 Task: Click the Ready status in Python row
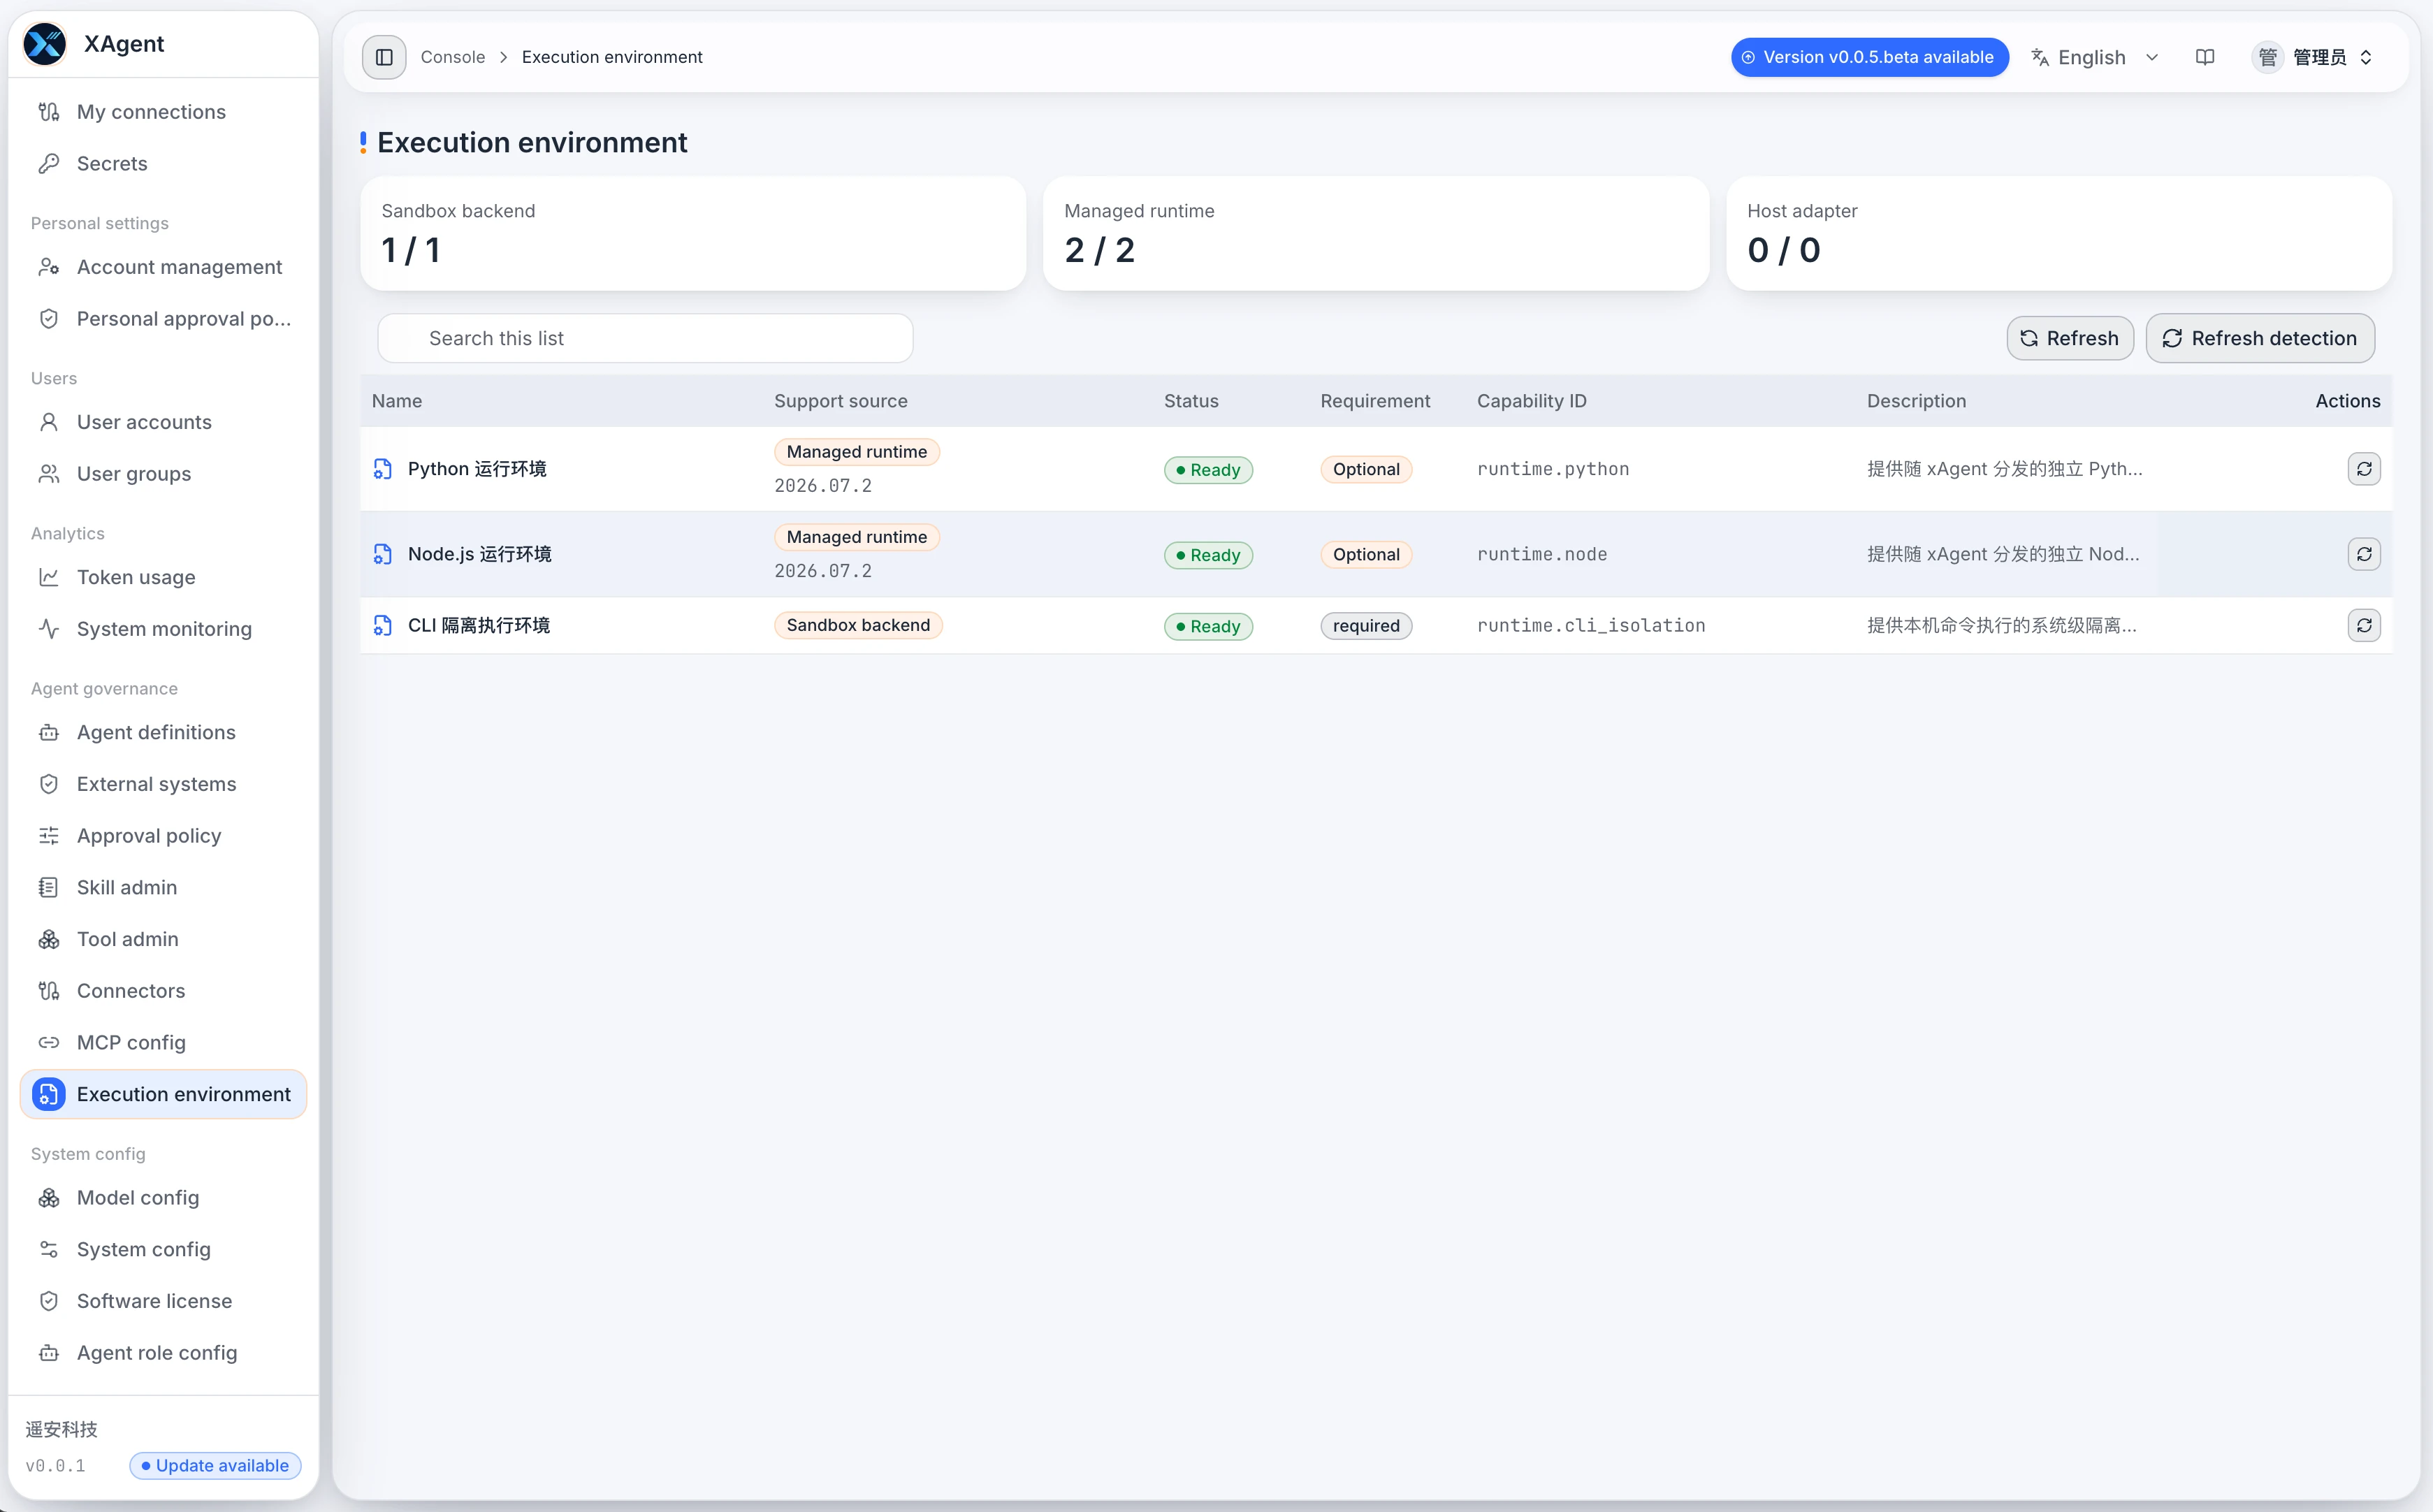1208,470
